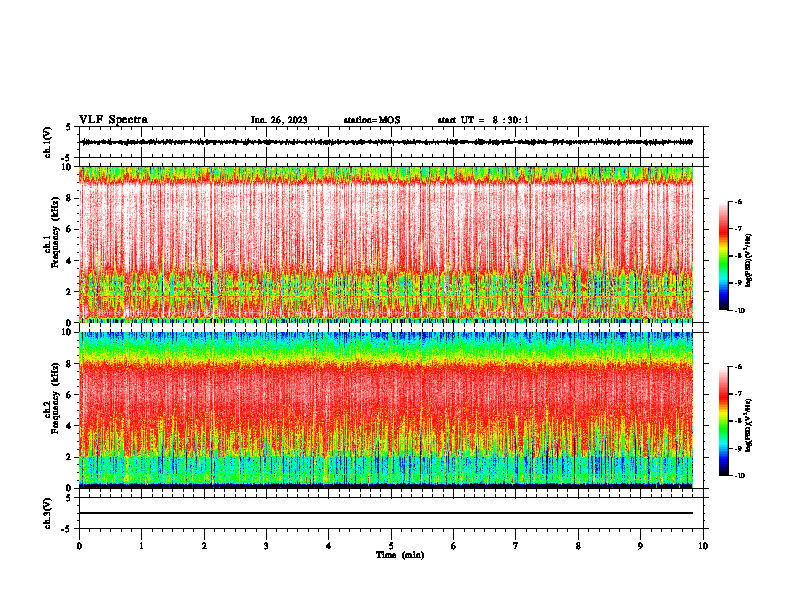Click the "ch.1(V)" axis label at top
The width and height of the screenshot is (792, 612).
[48, 142]
